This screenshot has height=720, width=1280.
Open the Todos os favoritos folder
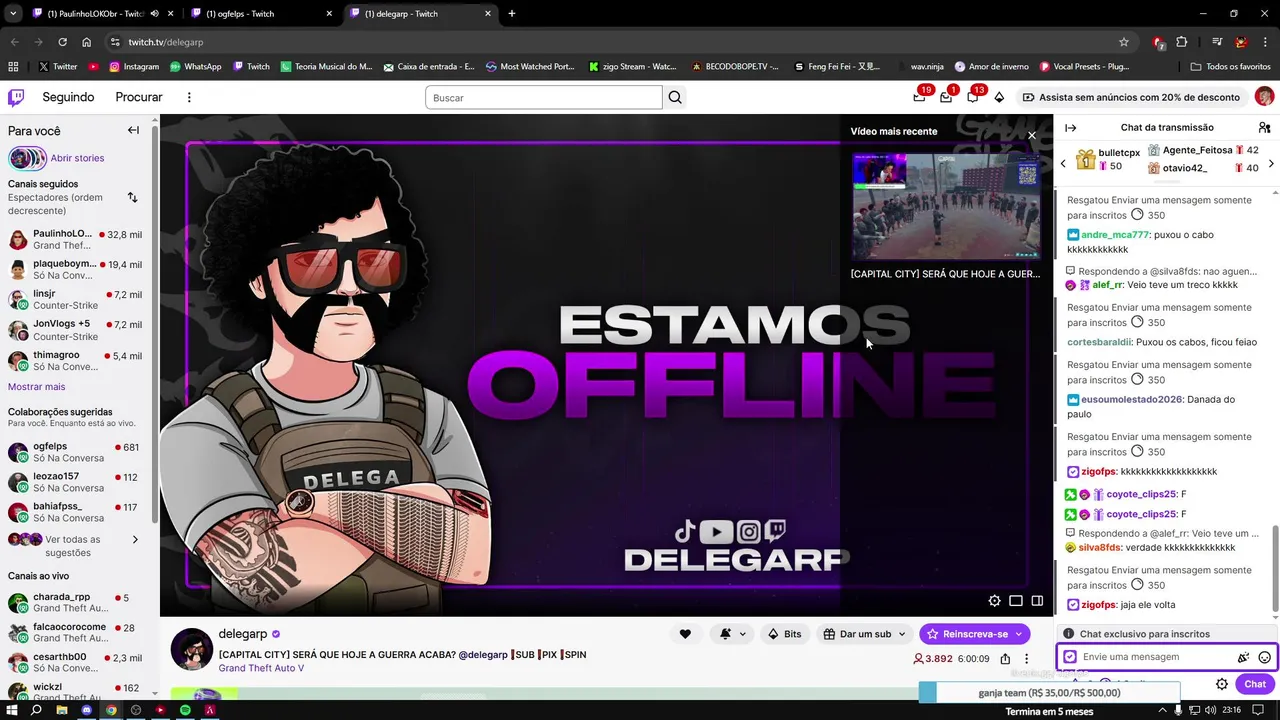(1231, 67)
